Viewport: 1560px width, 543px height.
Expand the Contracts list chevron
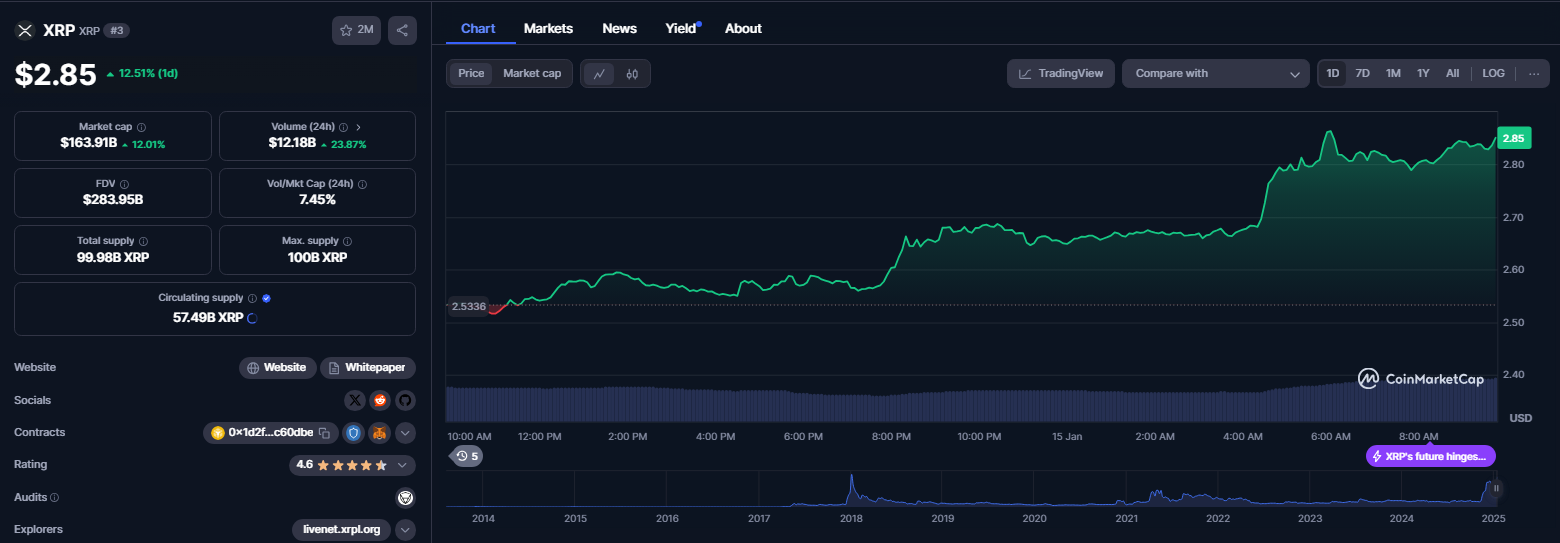[x=405, y=433]
